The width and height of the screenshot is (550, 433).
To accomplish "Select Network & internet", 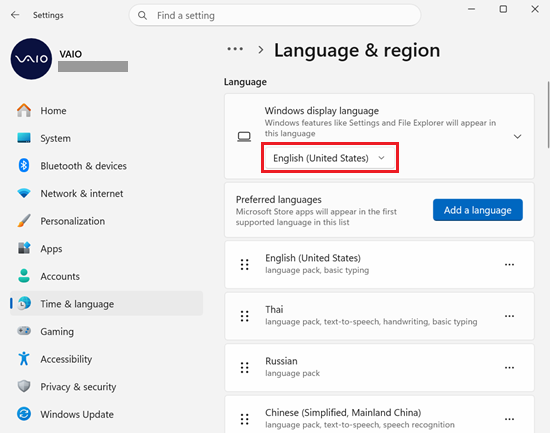I will (82, 193).
